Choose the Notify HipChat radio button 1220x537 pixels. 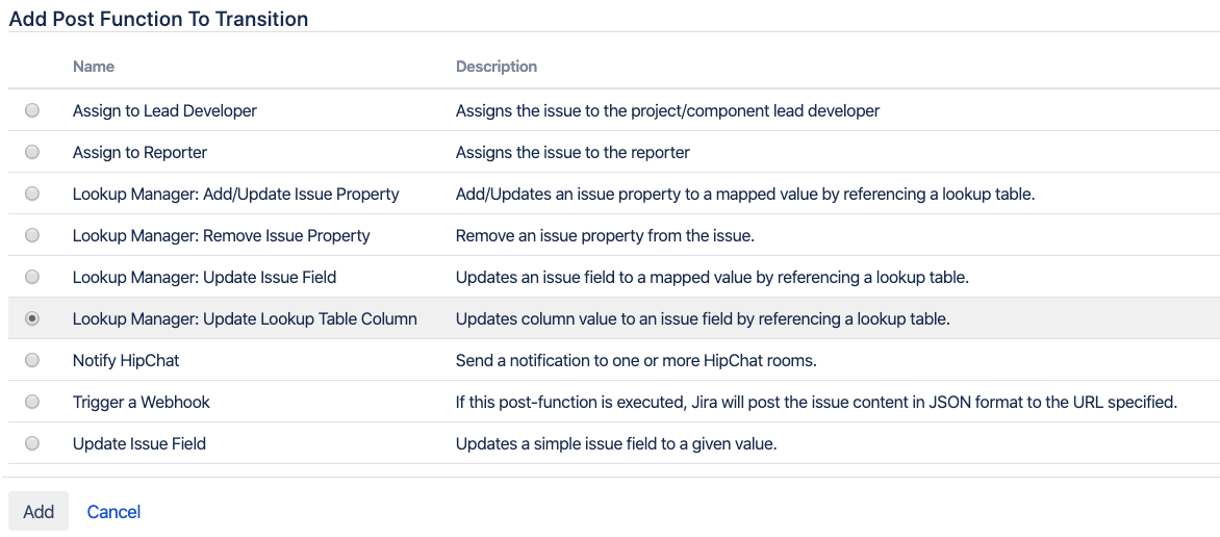32,360
